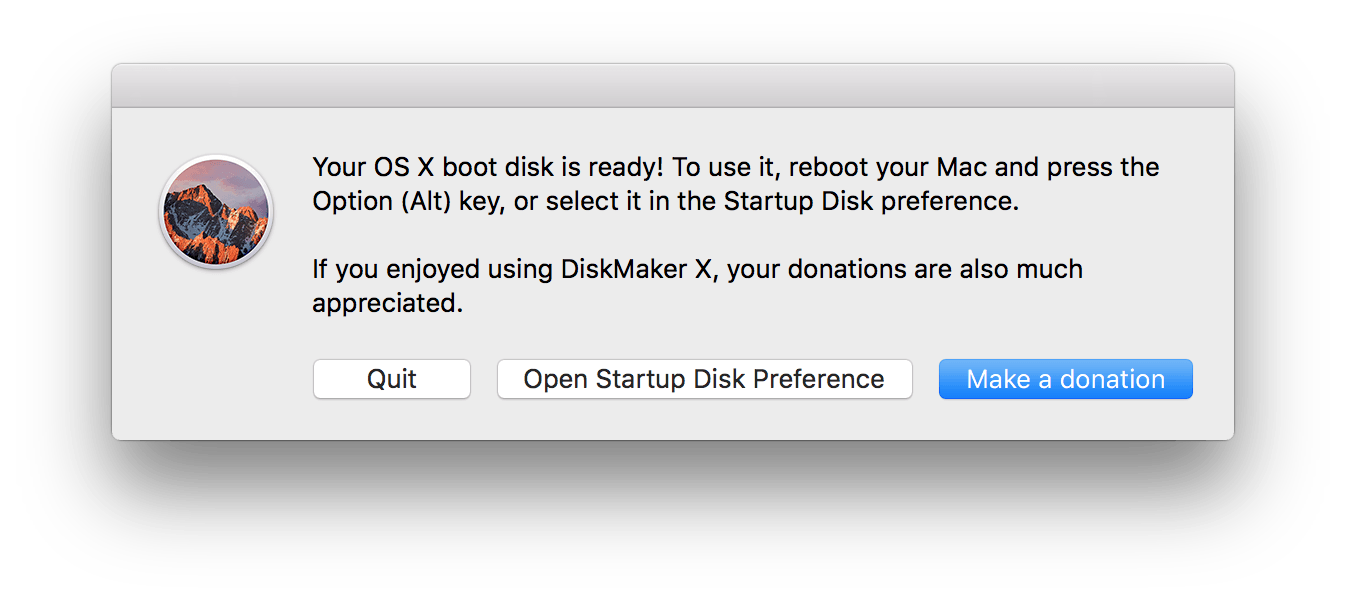The image size is (1346, 600).
Task: Click the 'DiskMaker X' name in the text
Action: (x=635, y=269)
